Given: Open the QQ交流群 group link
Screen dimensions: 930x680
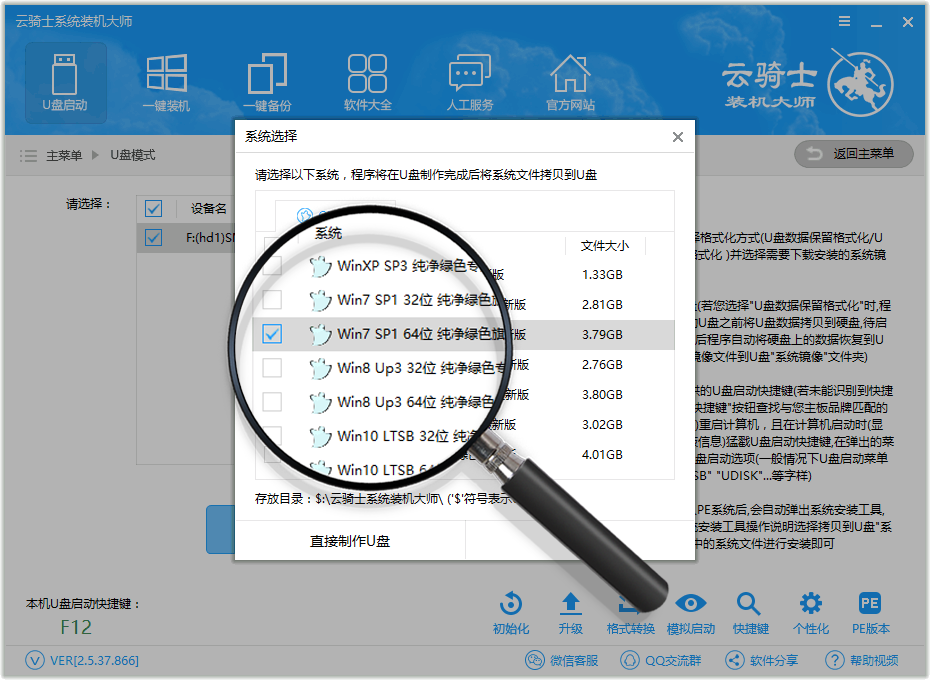Looking at the screenshot, I should pos(661,660).
